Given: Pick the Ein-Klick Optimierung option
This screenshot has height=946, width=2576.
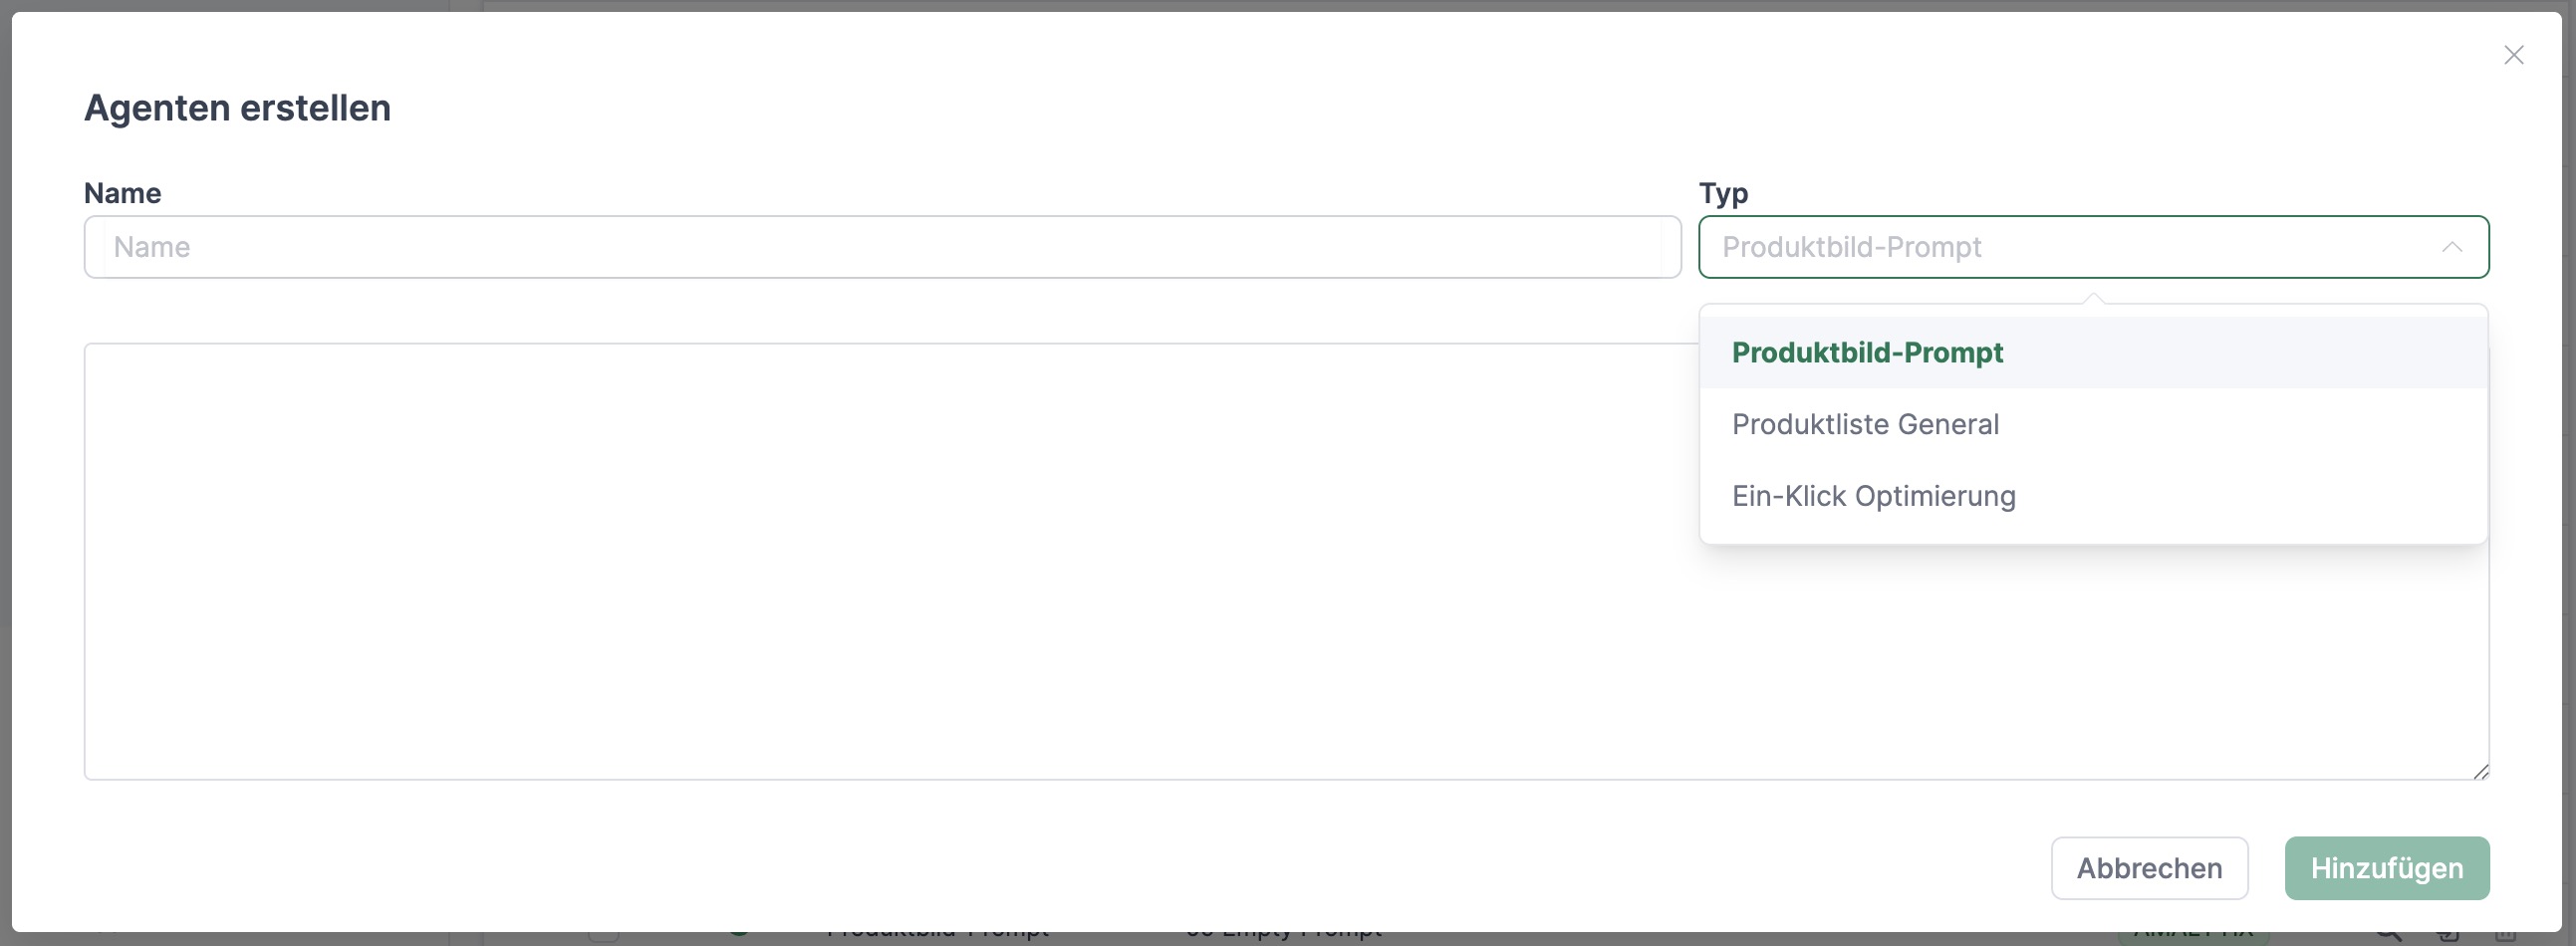Looking at the screenshot, I should [x=1873, y=497].
